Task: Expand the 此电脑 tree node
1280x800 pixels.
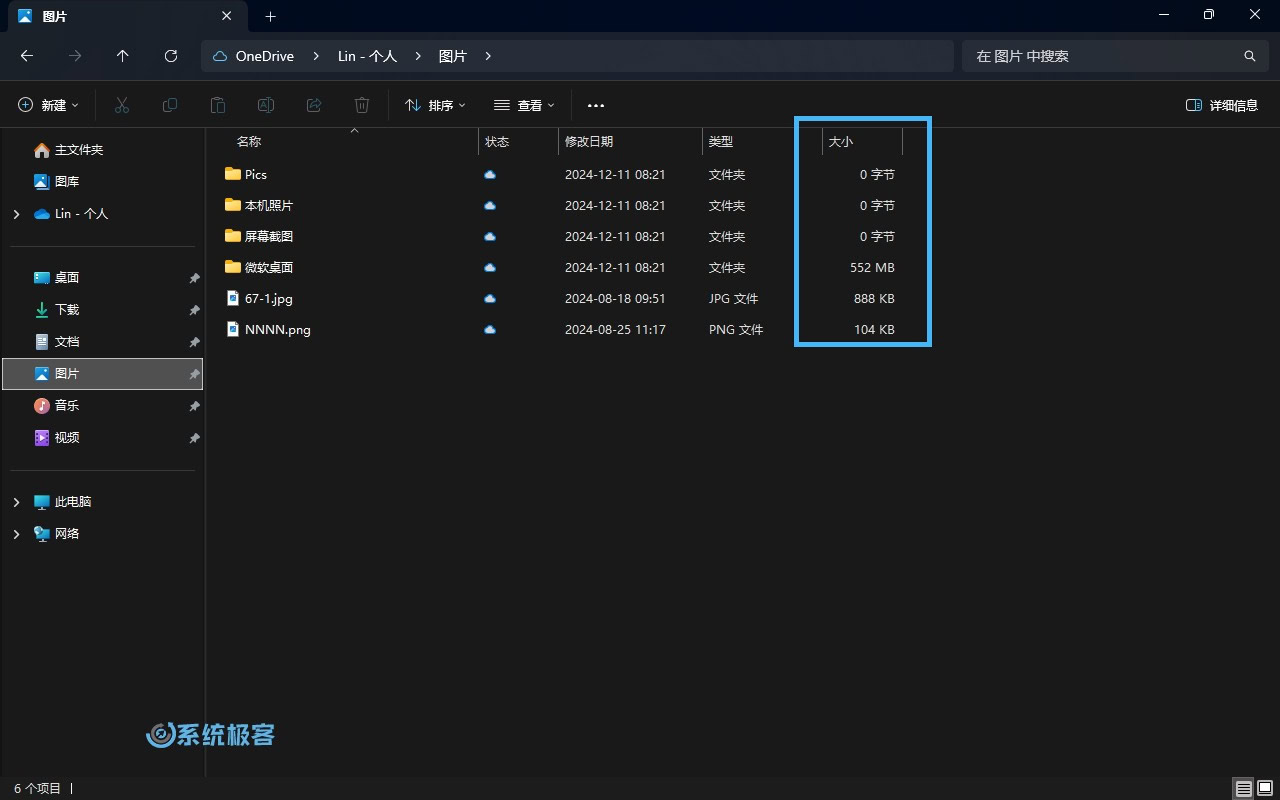Action: click(16, 502)
